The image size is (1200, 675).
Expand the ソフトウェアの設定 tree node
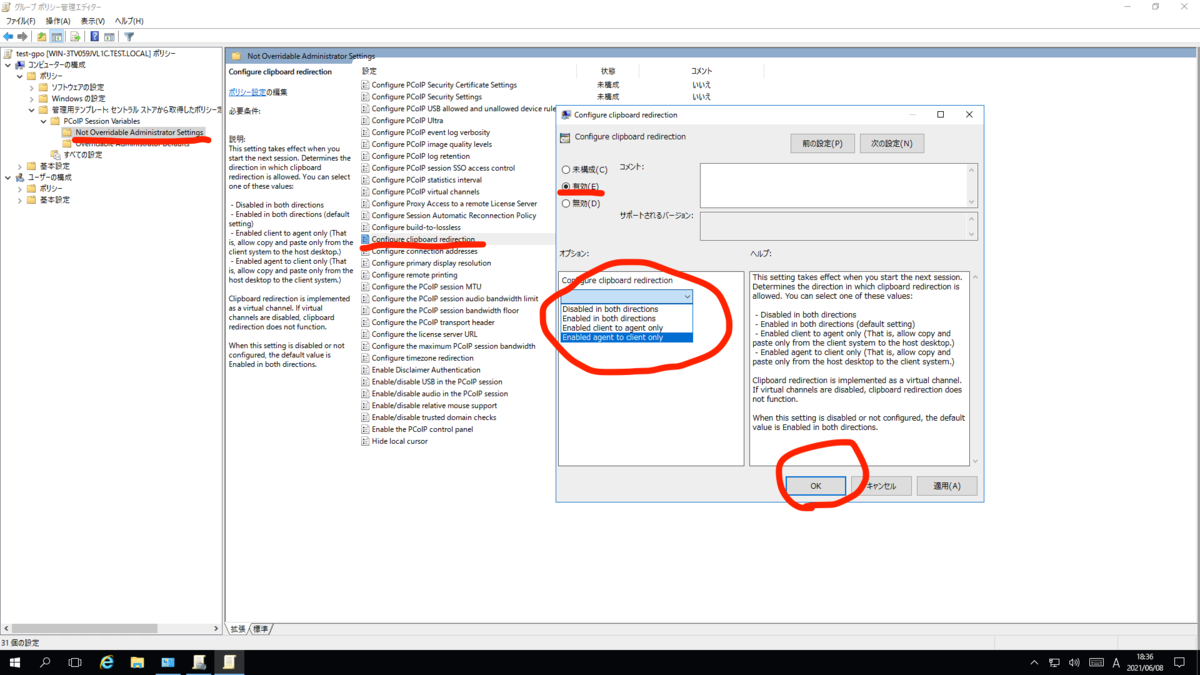click(x=32, y=88)
